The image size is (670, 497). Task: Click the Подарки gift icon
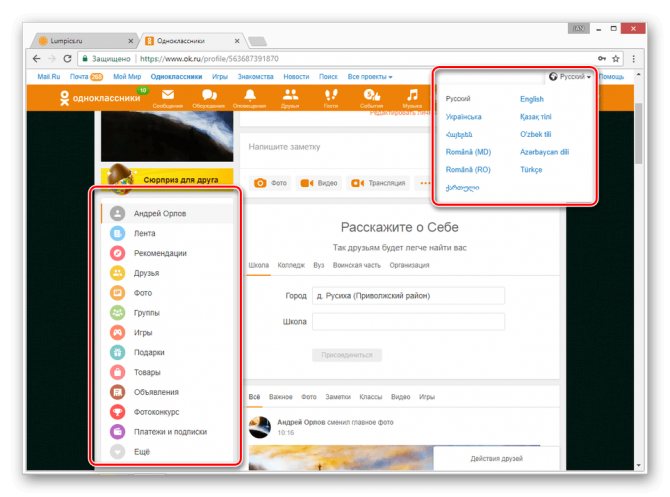pos(118,352)
